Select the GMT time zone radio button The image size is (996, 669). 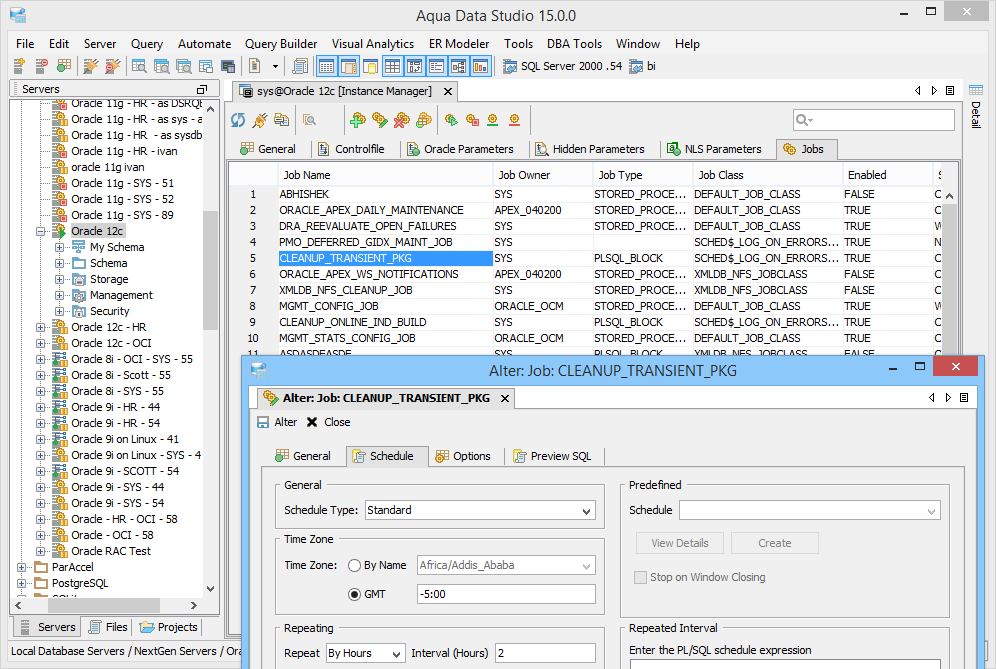click(x=354, y=595)
